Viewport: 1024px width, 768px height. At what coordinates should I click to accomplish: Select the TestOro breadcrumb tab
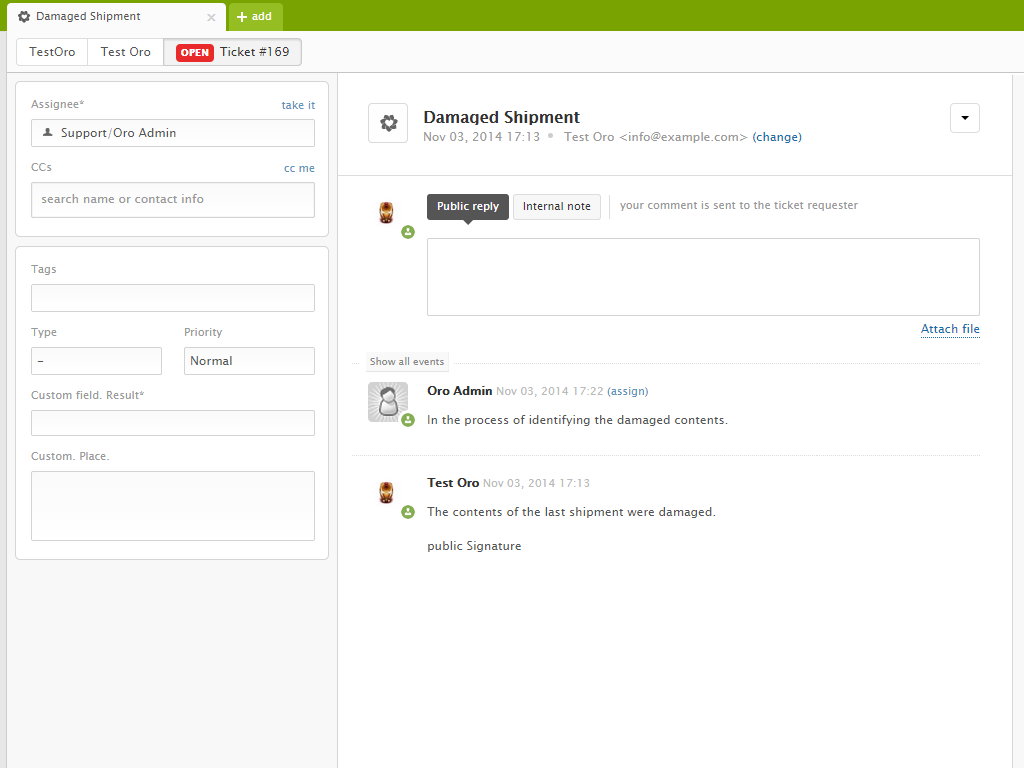[x=52, y=52]
